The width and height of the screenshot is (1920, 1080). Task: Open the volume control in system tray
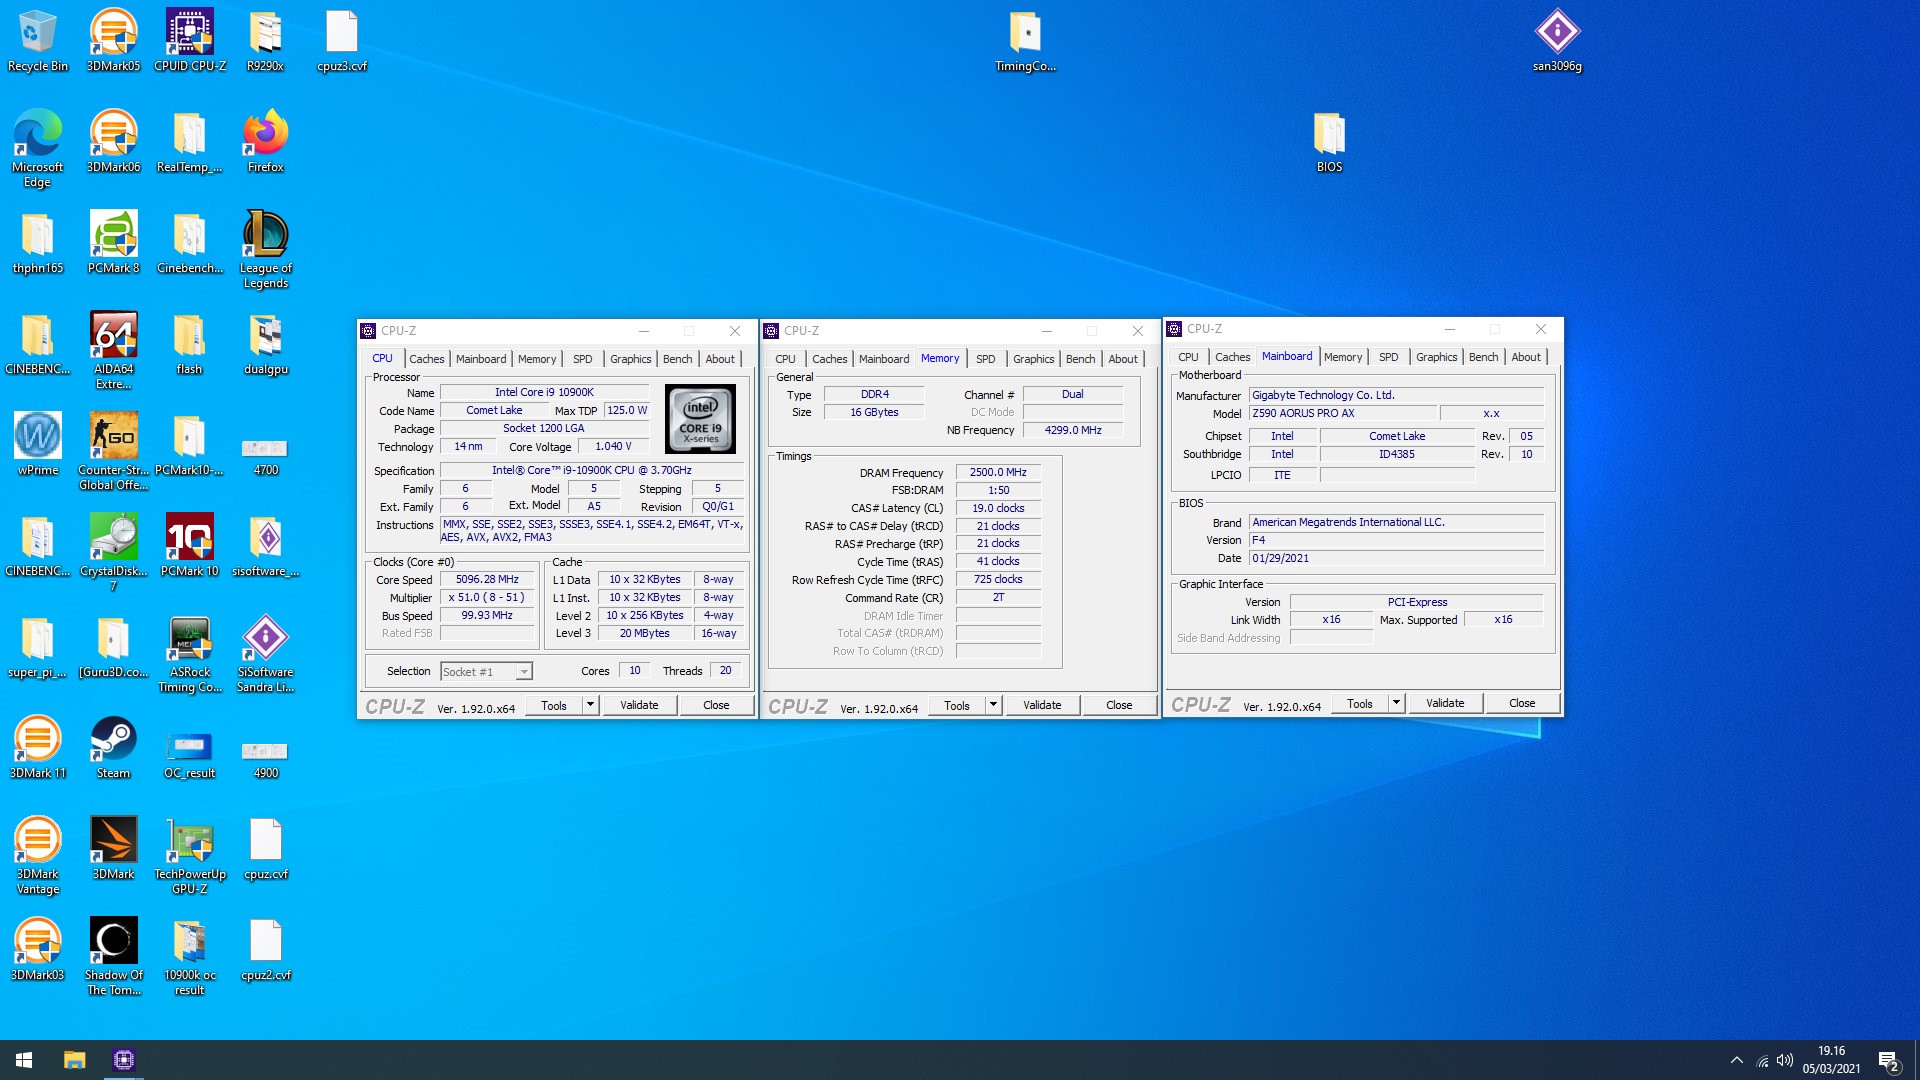pyautogui.click(x=1785, y=1060)
